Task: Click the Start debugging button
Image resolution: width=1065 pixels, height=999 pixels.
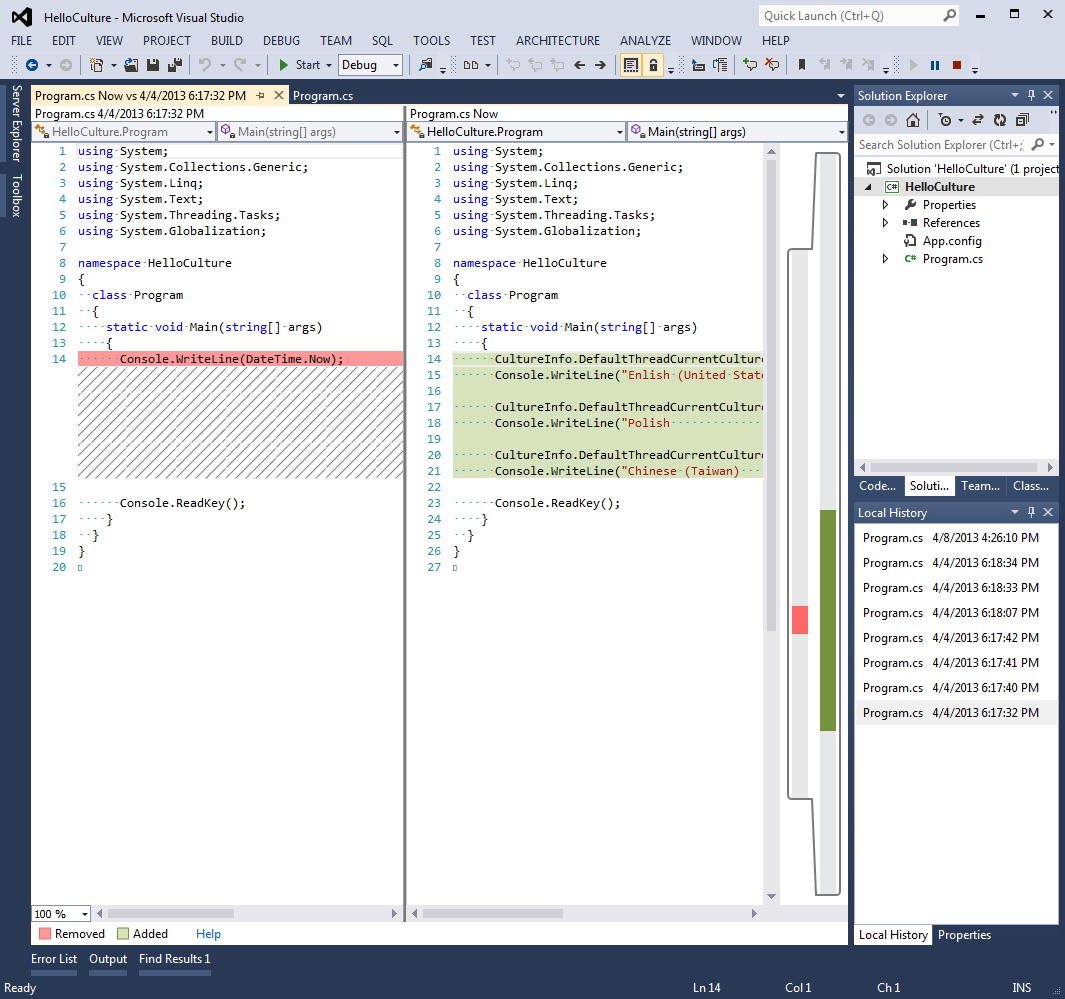Action: pos(299,65)
